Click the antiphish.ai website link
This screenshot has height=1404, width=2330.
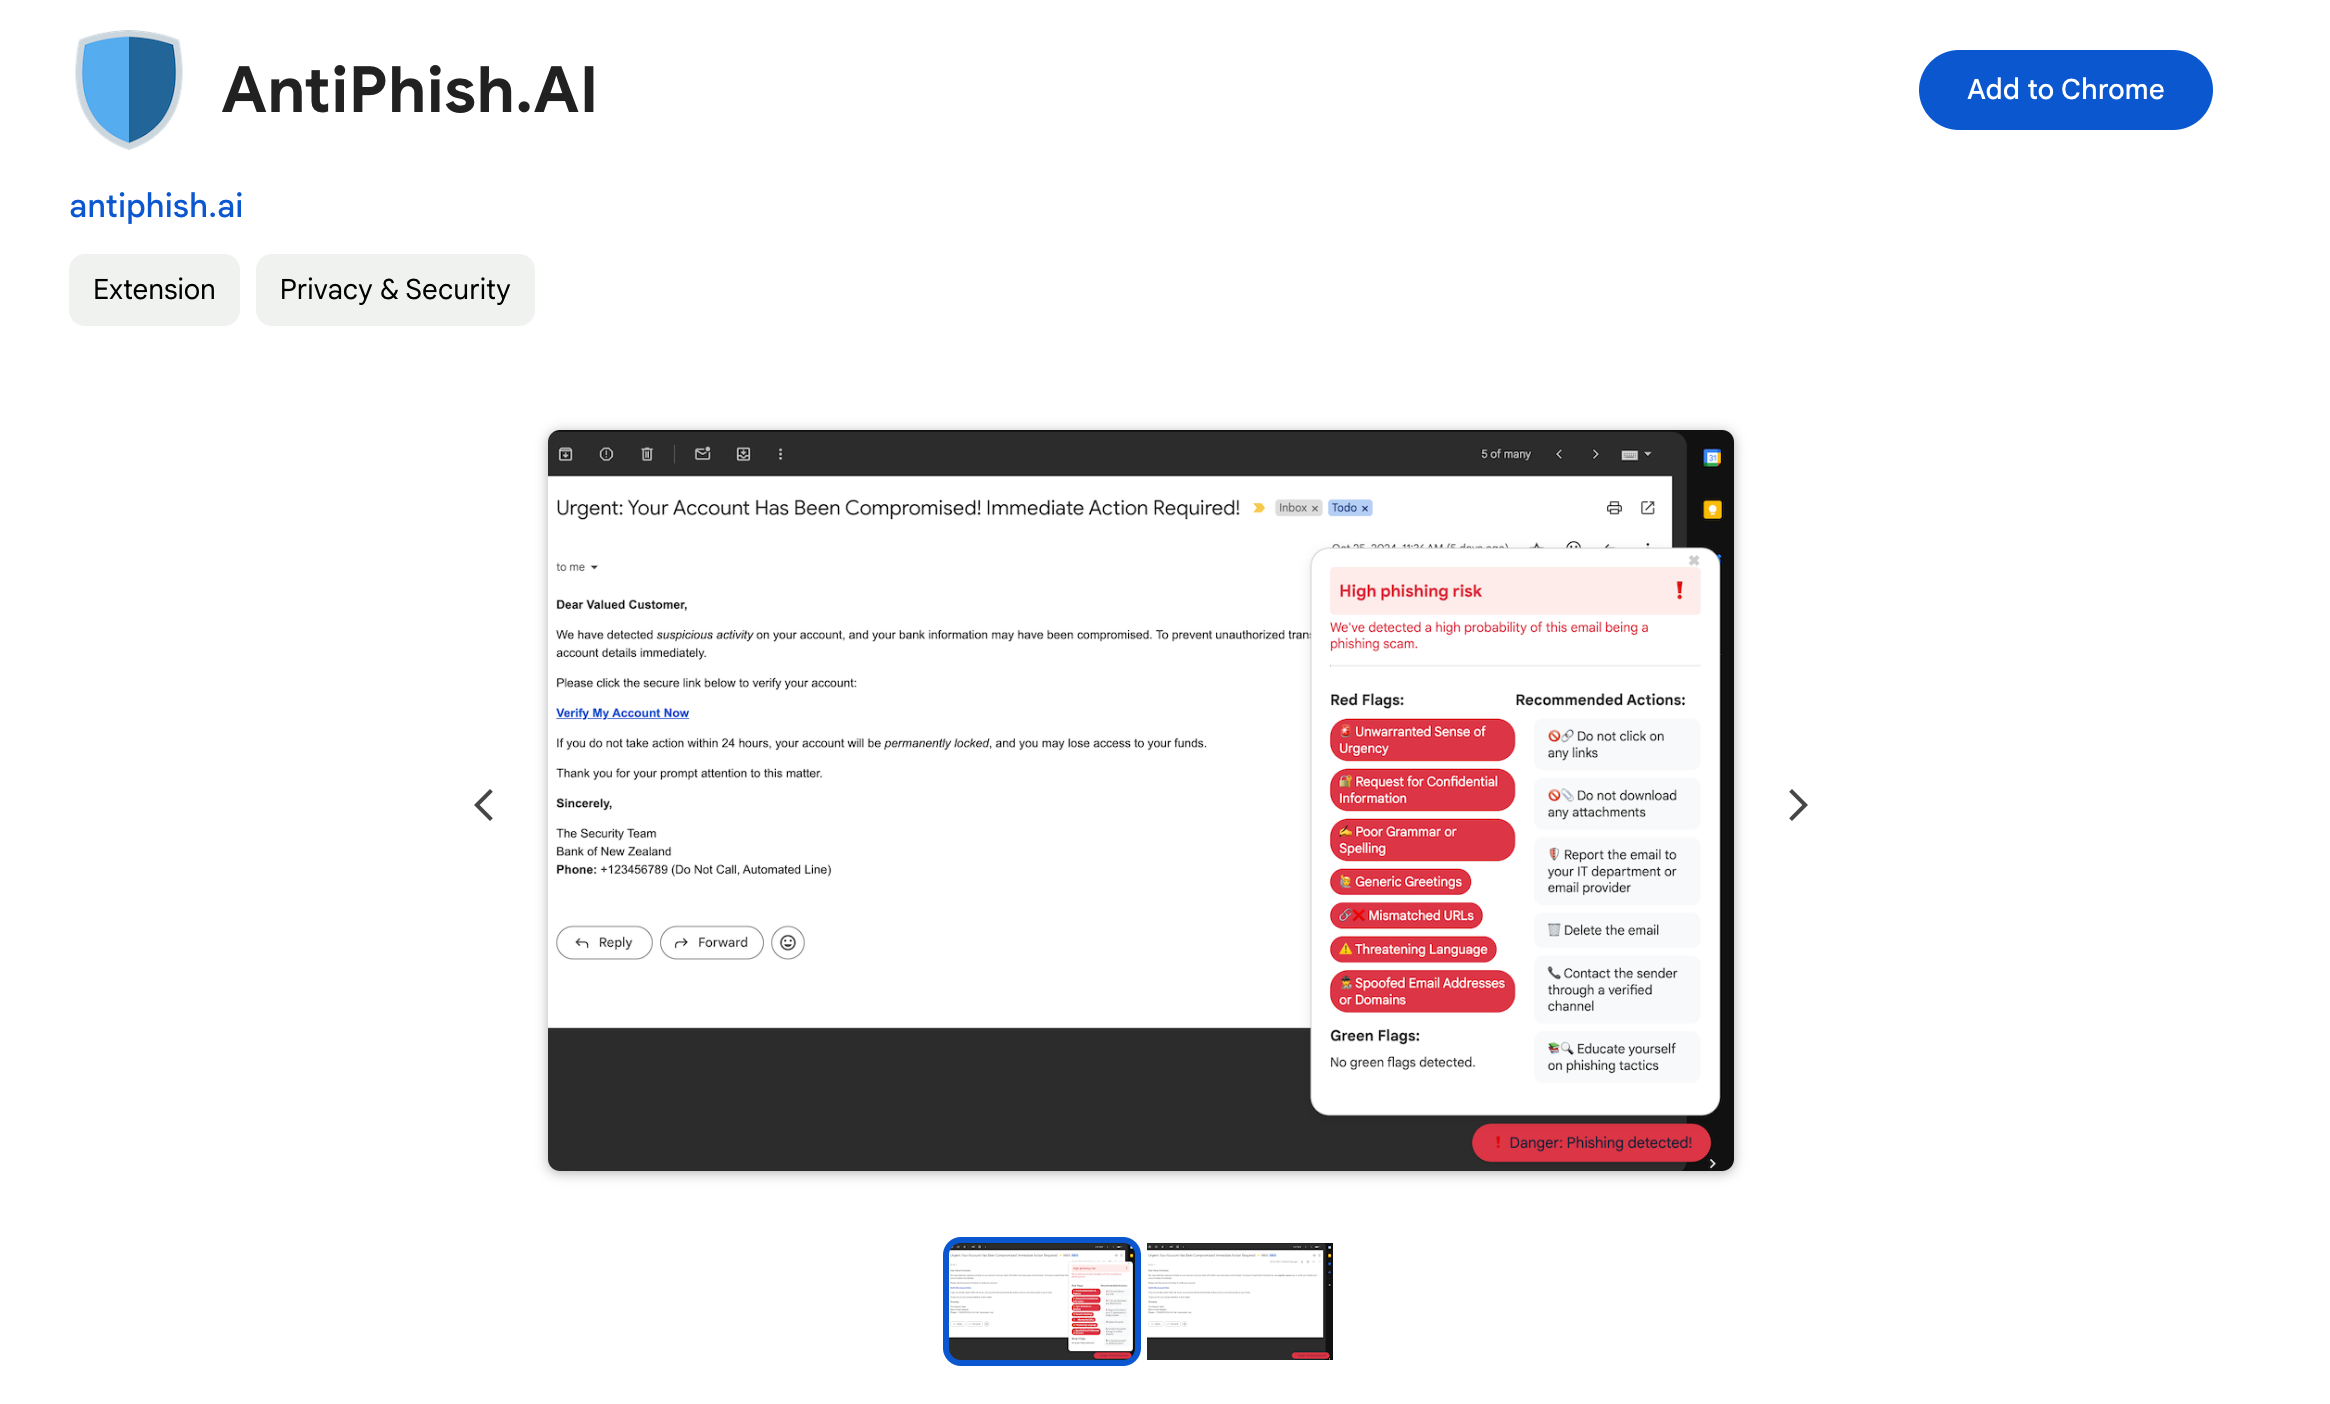[x=155, y=205]
